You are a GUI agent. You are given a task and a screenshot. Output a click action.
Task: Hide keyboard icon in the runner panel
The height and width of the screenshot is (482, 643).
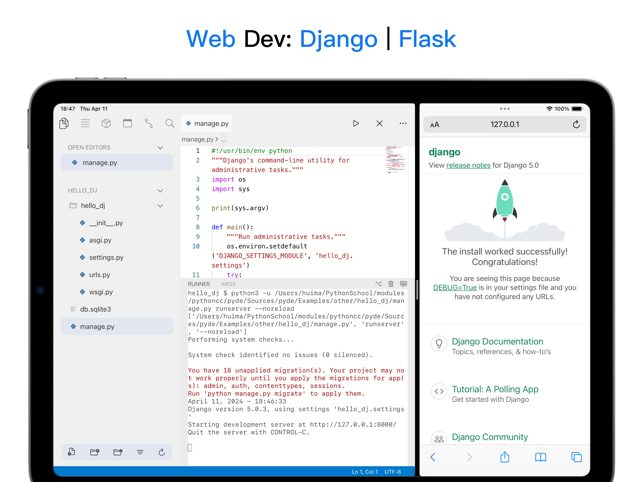coord(404,284)
